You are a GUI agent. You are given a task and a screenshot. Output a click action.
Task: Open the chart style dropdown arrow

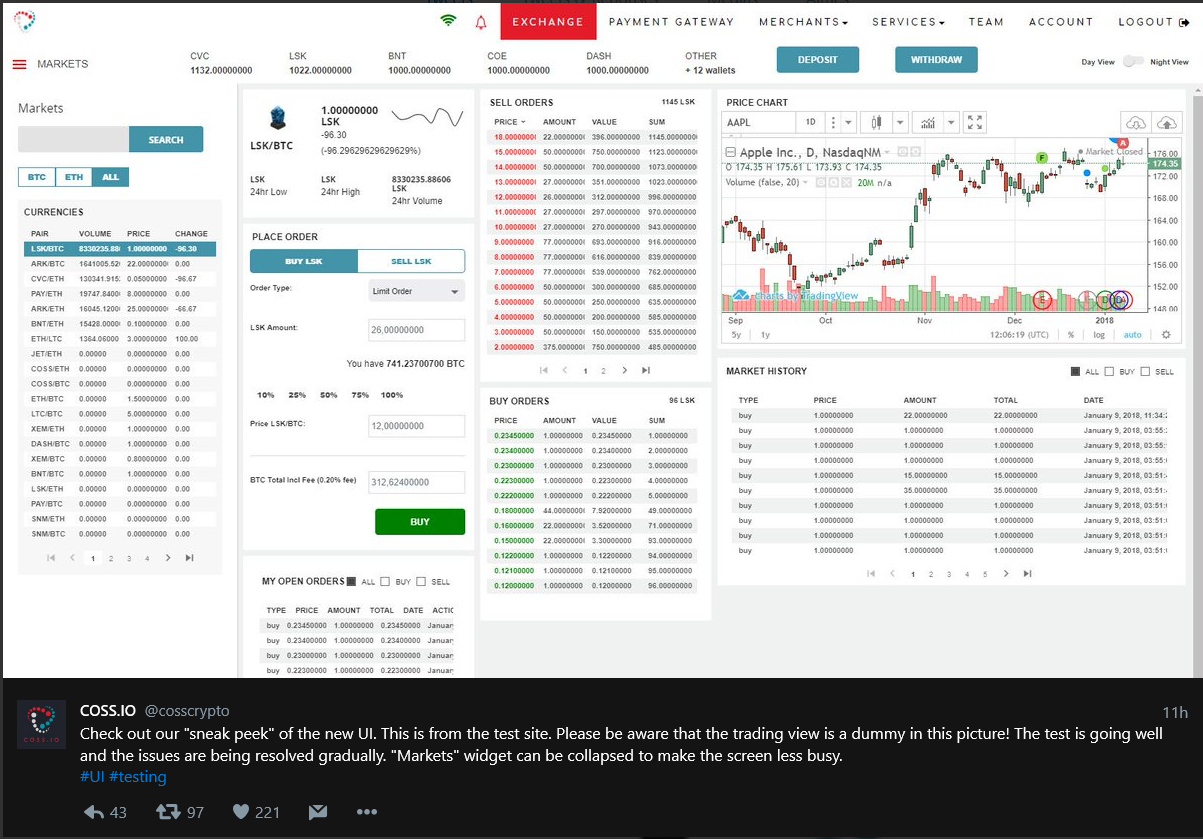[900, 122]
